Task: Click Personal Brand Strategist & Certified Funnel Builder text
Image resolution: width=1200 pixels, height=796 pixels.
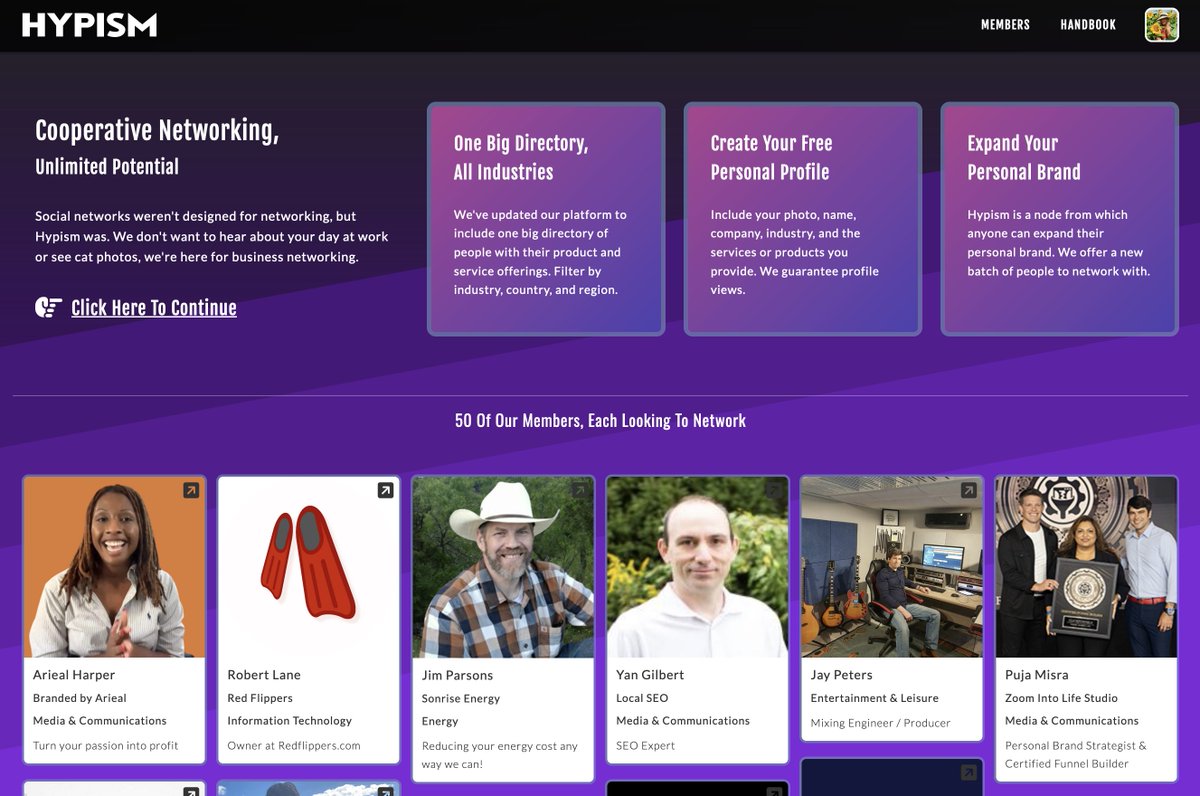Action: click(1076, 754)
